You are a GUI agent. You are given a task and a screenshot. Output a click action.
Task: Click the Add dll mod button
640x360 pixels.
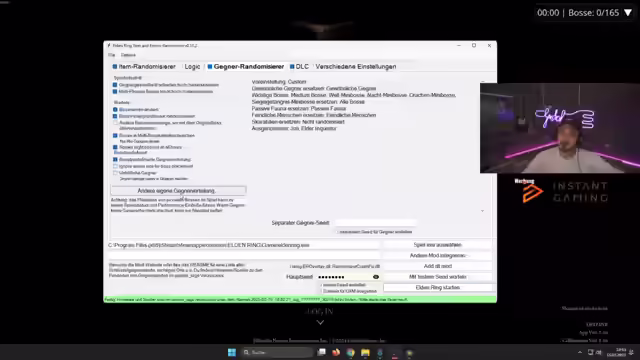[438, 266]
